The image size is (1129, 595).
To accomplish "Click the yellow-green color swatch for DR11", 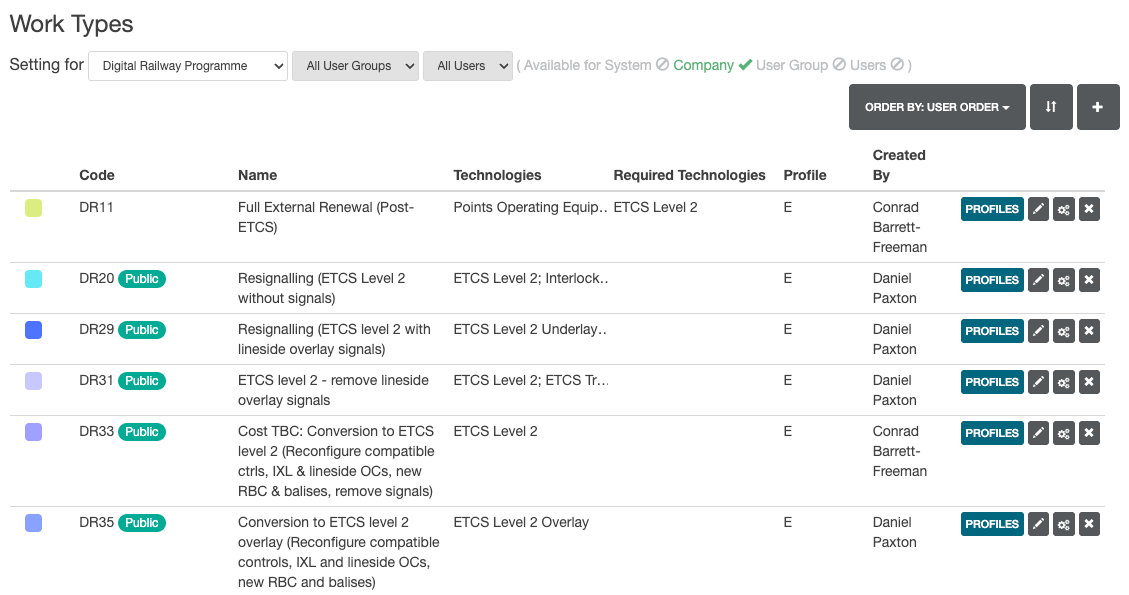I will [33, 208].
